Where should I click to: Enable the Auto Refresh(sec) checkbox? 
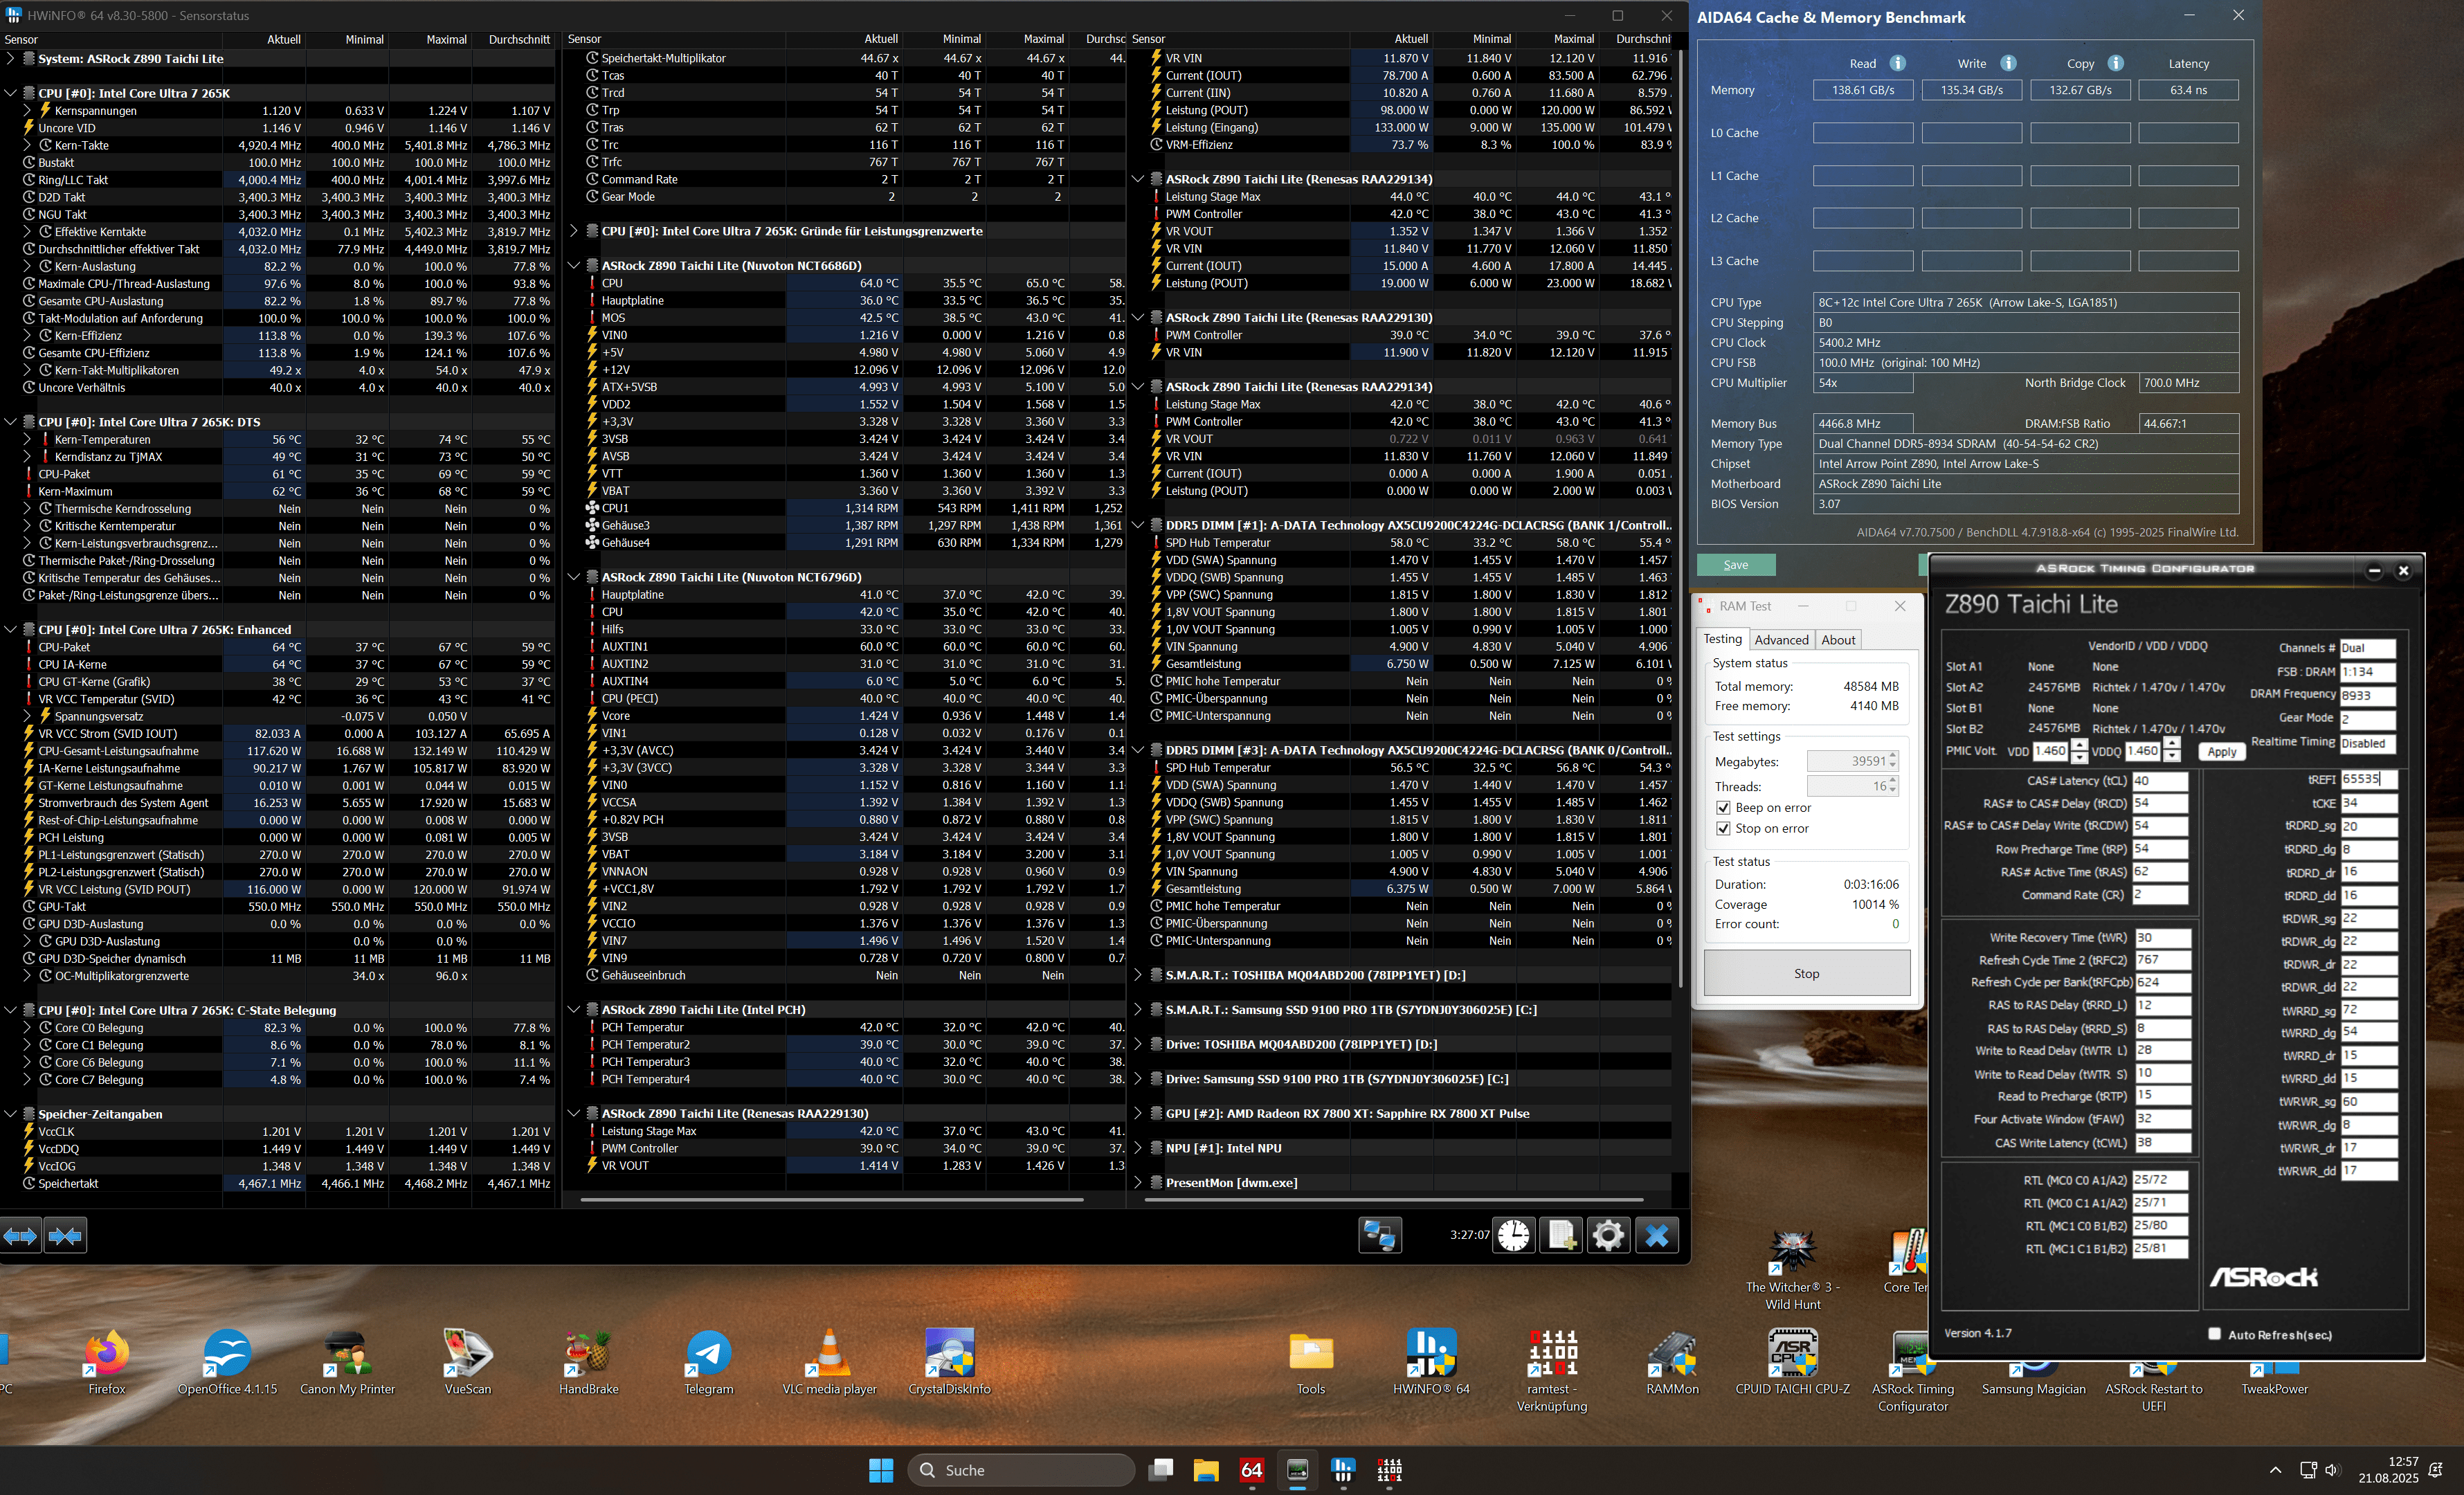pos(2214,1333)
